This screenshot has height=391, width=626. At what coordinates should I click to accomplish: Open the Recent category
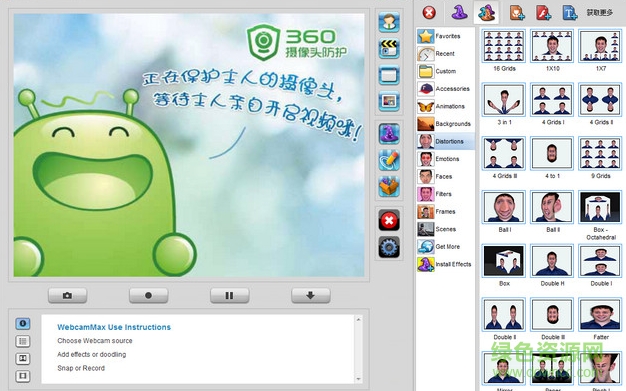click(446, 54)
